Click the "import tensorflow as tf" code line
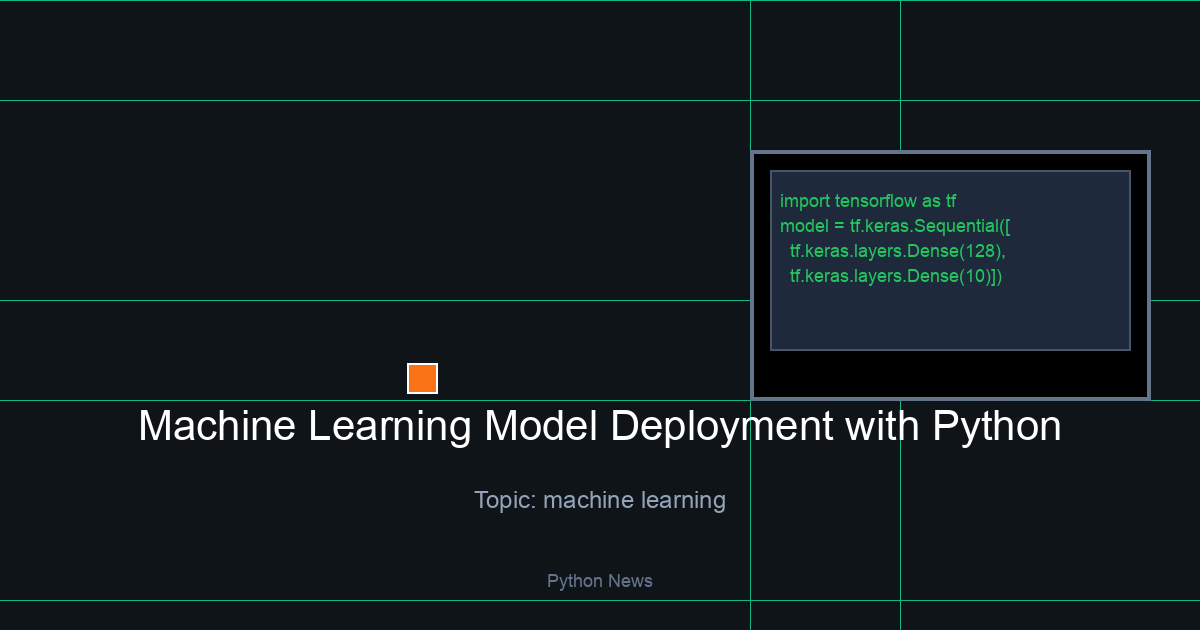1200x630 pixels. point(868,201)
